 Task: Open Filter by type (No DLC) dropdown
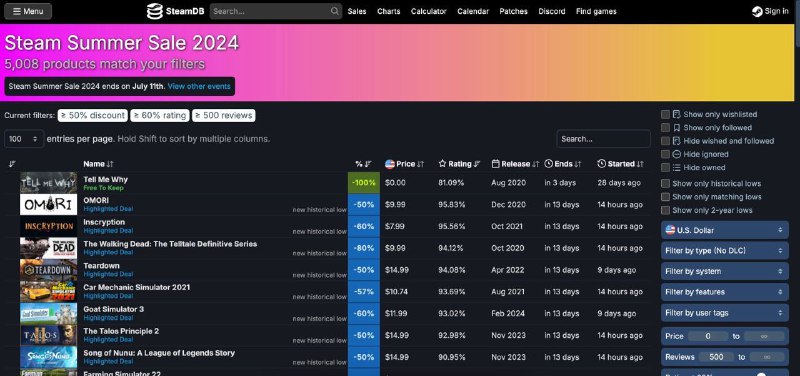pyautogui.click(x=724, y=250)
